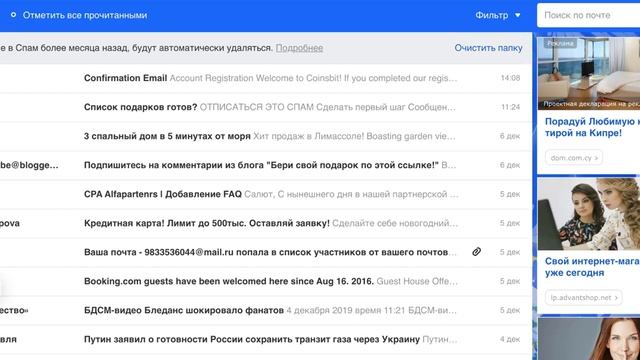Mark all as read via 'Отметить все прочитанными'

[x=84, y=15]
